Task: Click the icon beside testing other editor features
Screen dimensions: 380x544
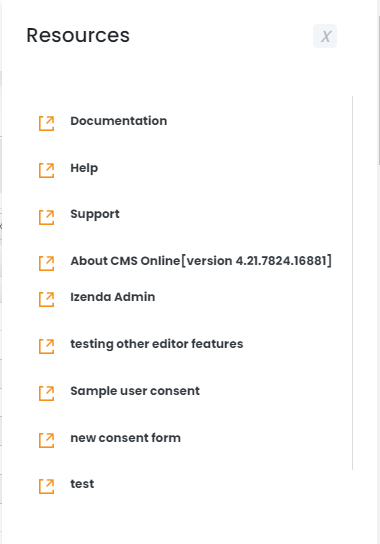Action: (x=47, y=346)
